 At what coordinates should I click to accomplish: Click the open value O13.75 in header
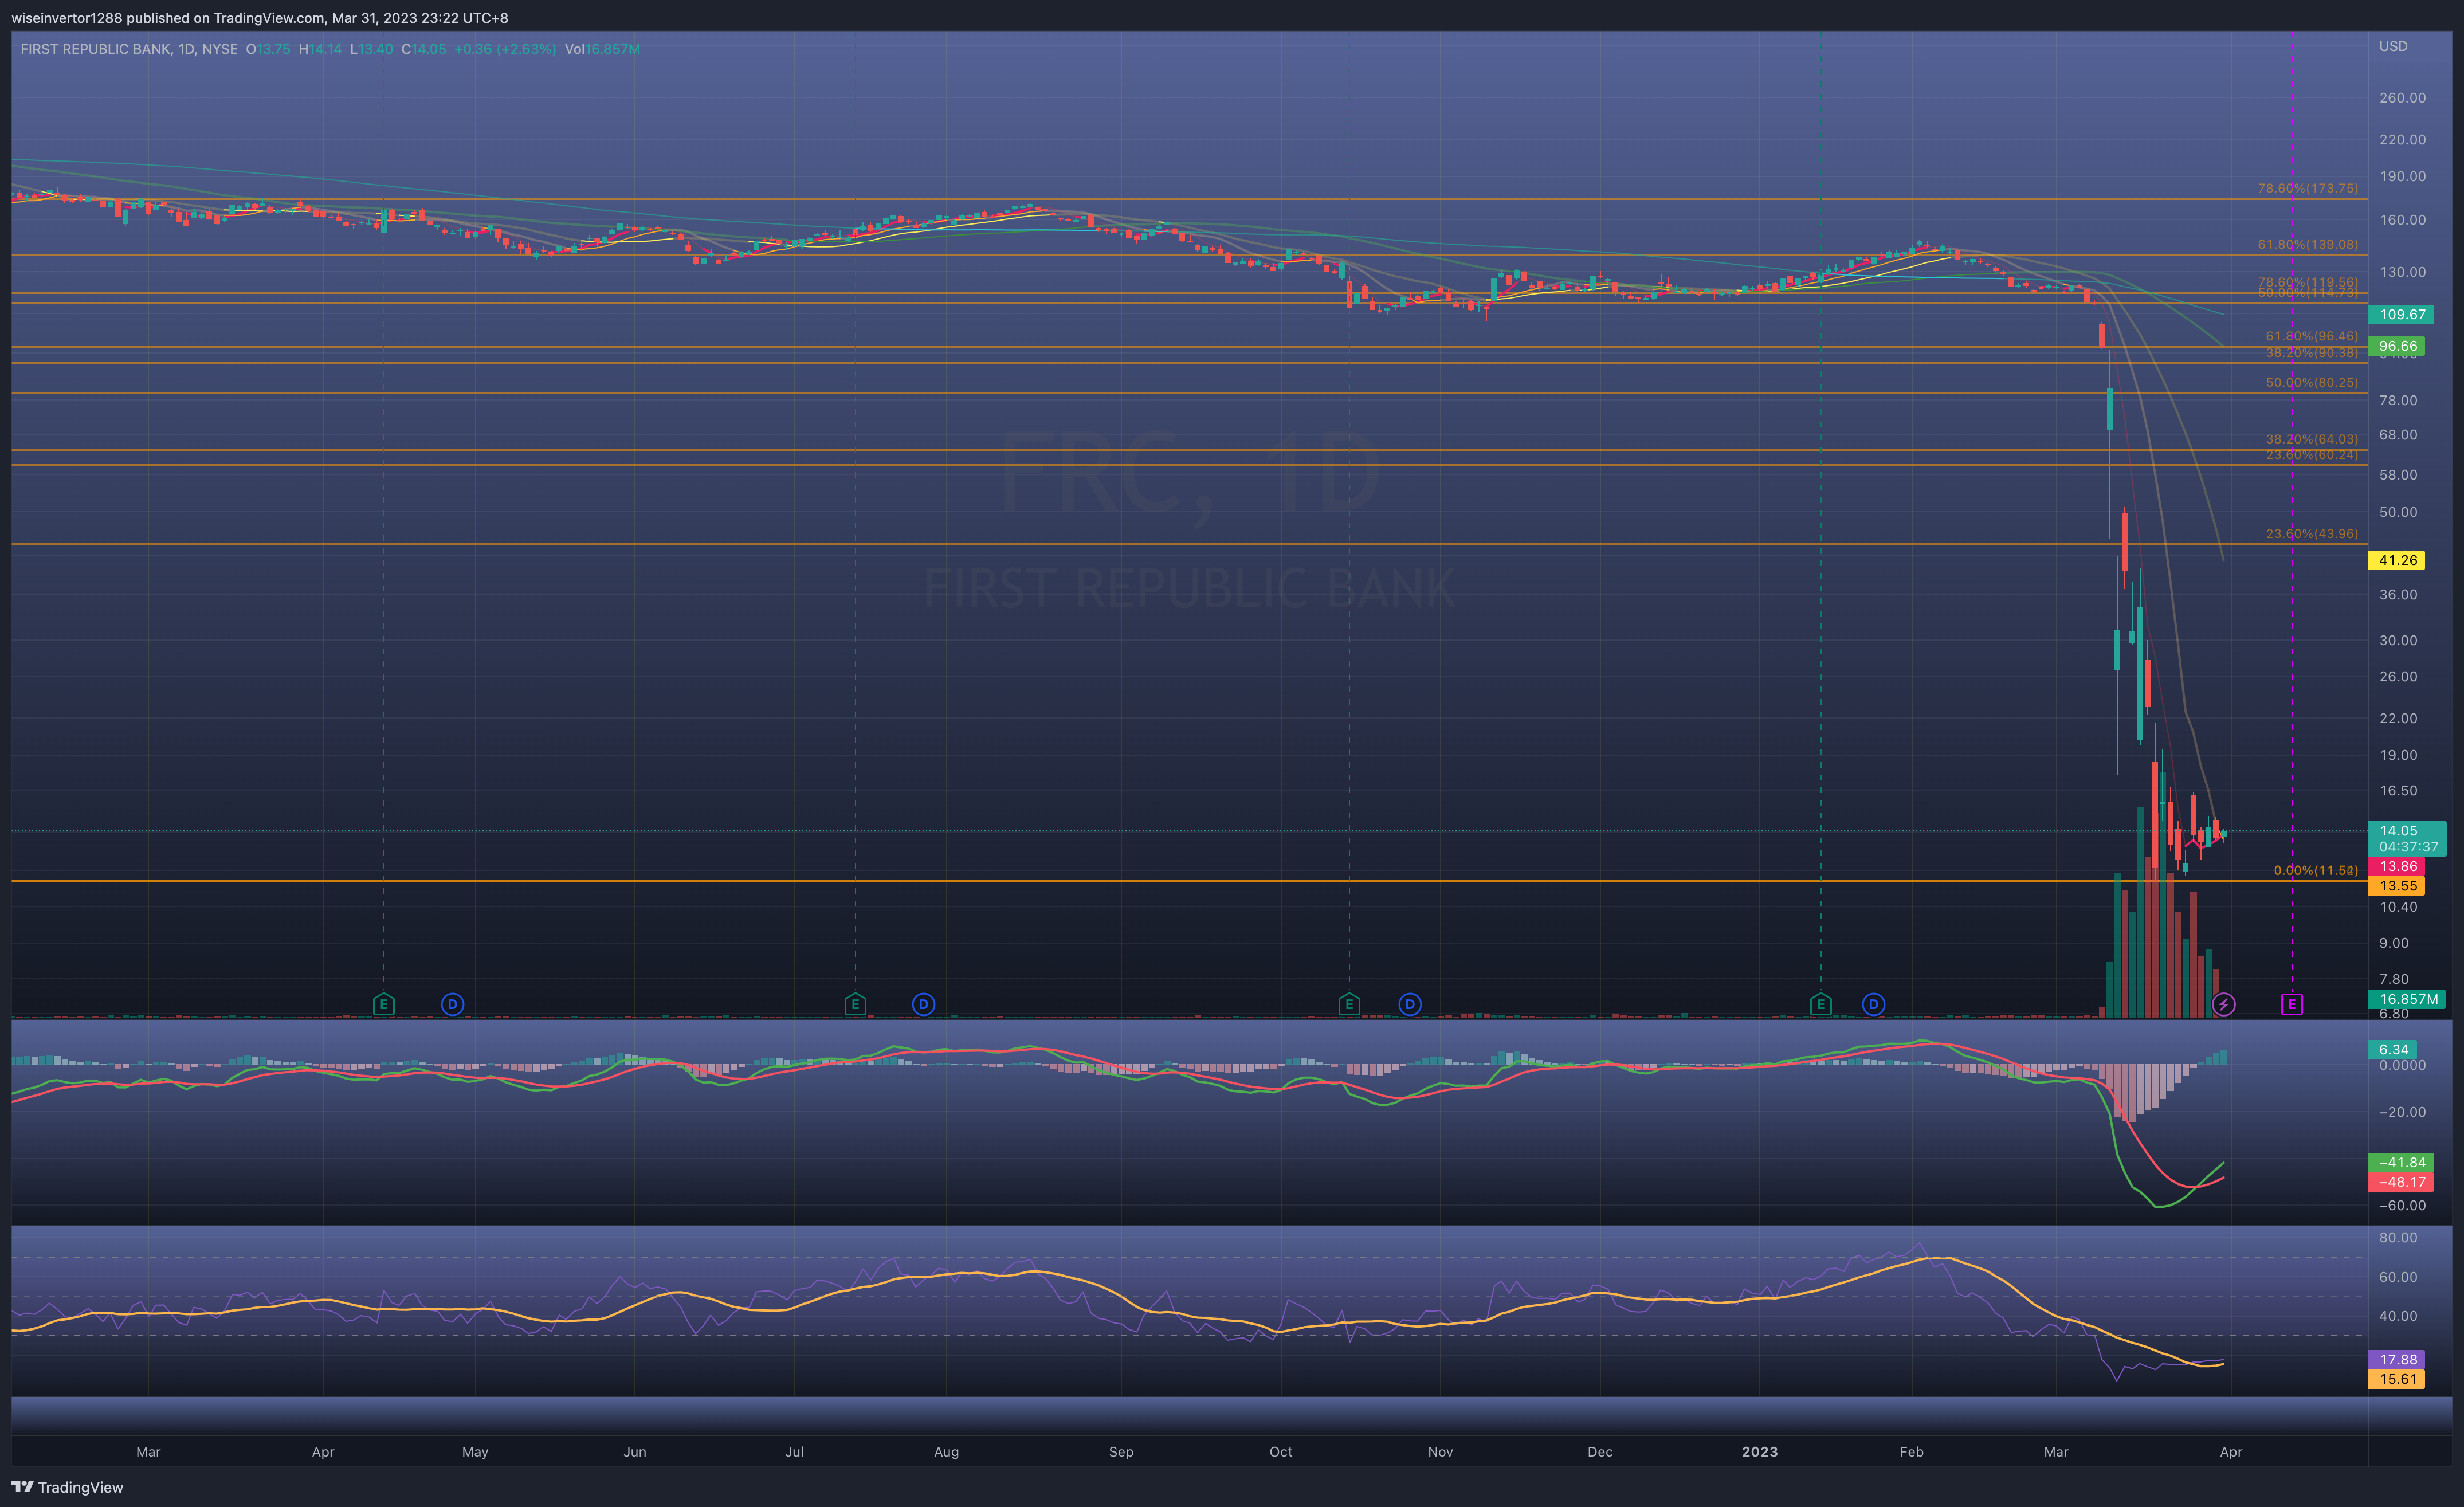coord(268,49)
